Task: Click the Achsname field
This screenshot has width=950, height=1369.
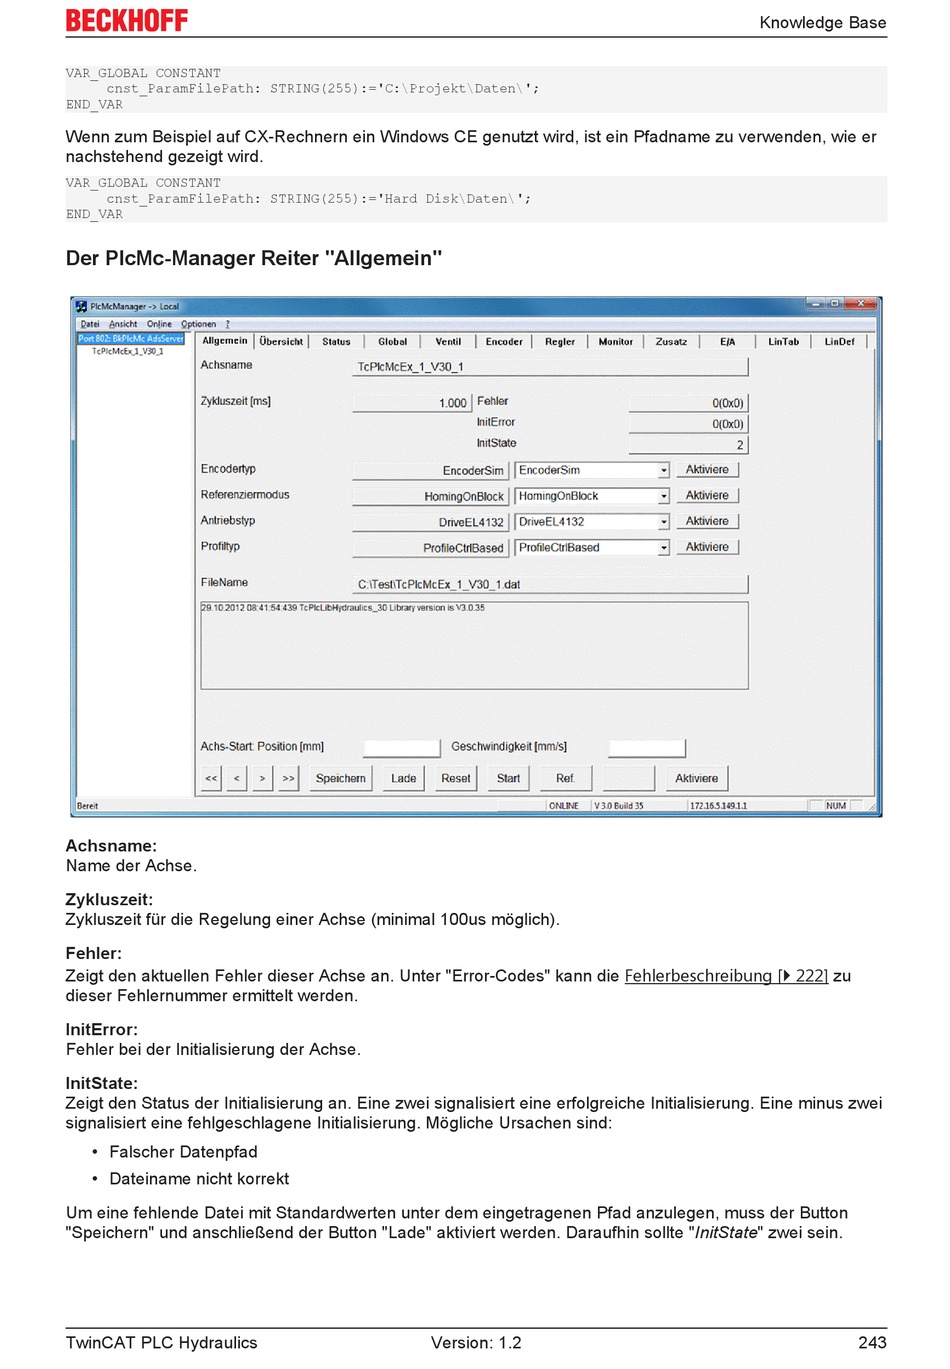Action: tap(550, 367)
